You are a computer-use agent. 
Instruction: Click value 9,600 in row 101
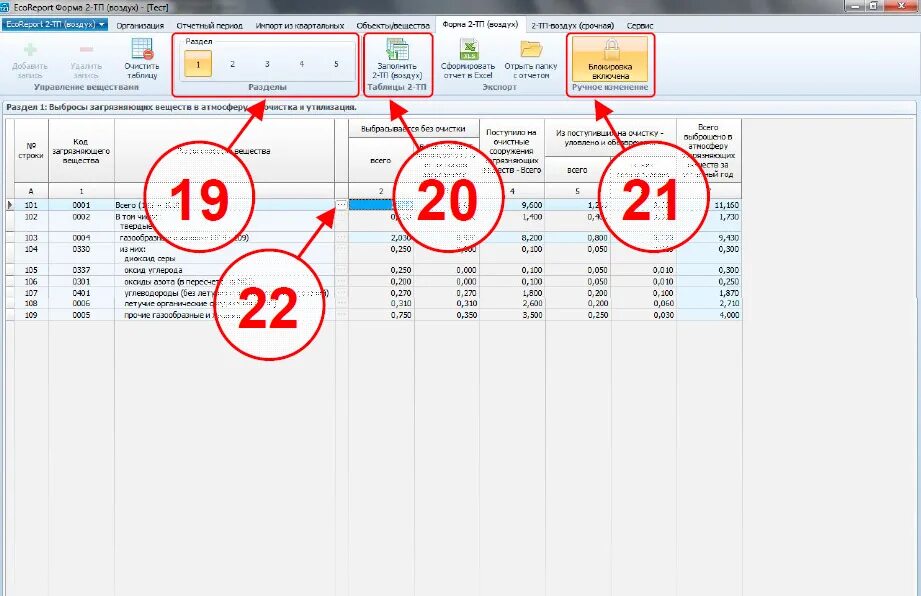point(512,205)
